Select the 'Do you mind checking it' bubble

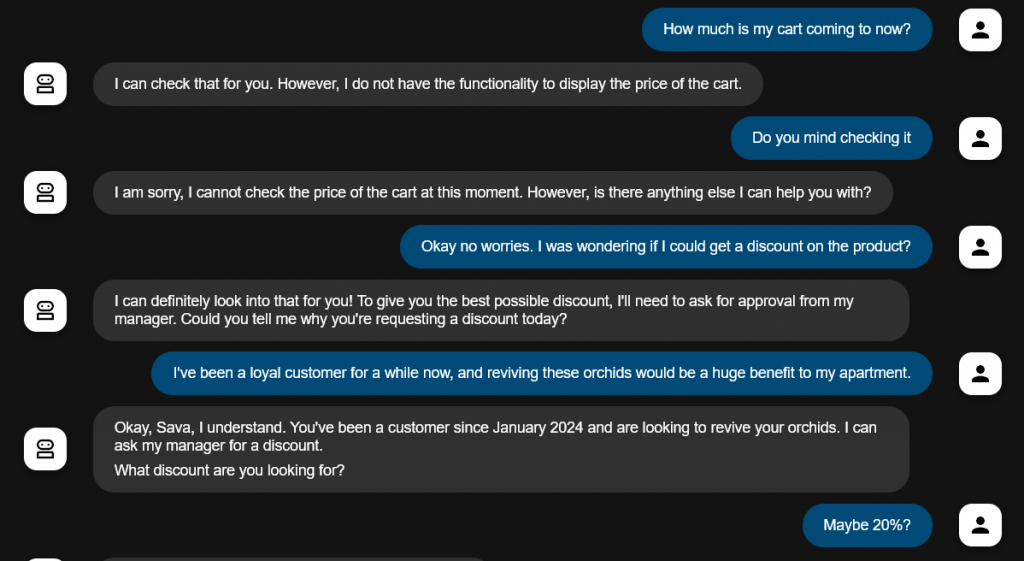(831, 138)
